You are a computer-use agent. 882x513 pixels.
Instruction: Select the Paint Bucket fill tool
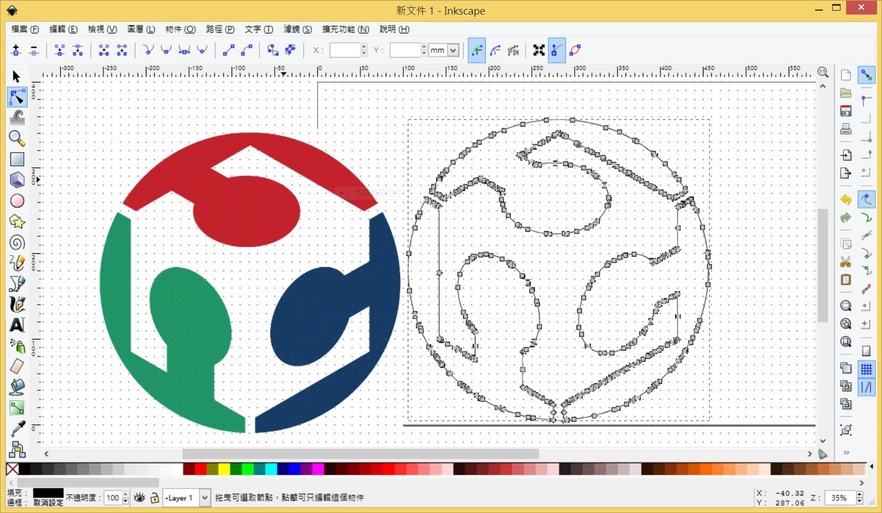coord(17,387)
